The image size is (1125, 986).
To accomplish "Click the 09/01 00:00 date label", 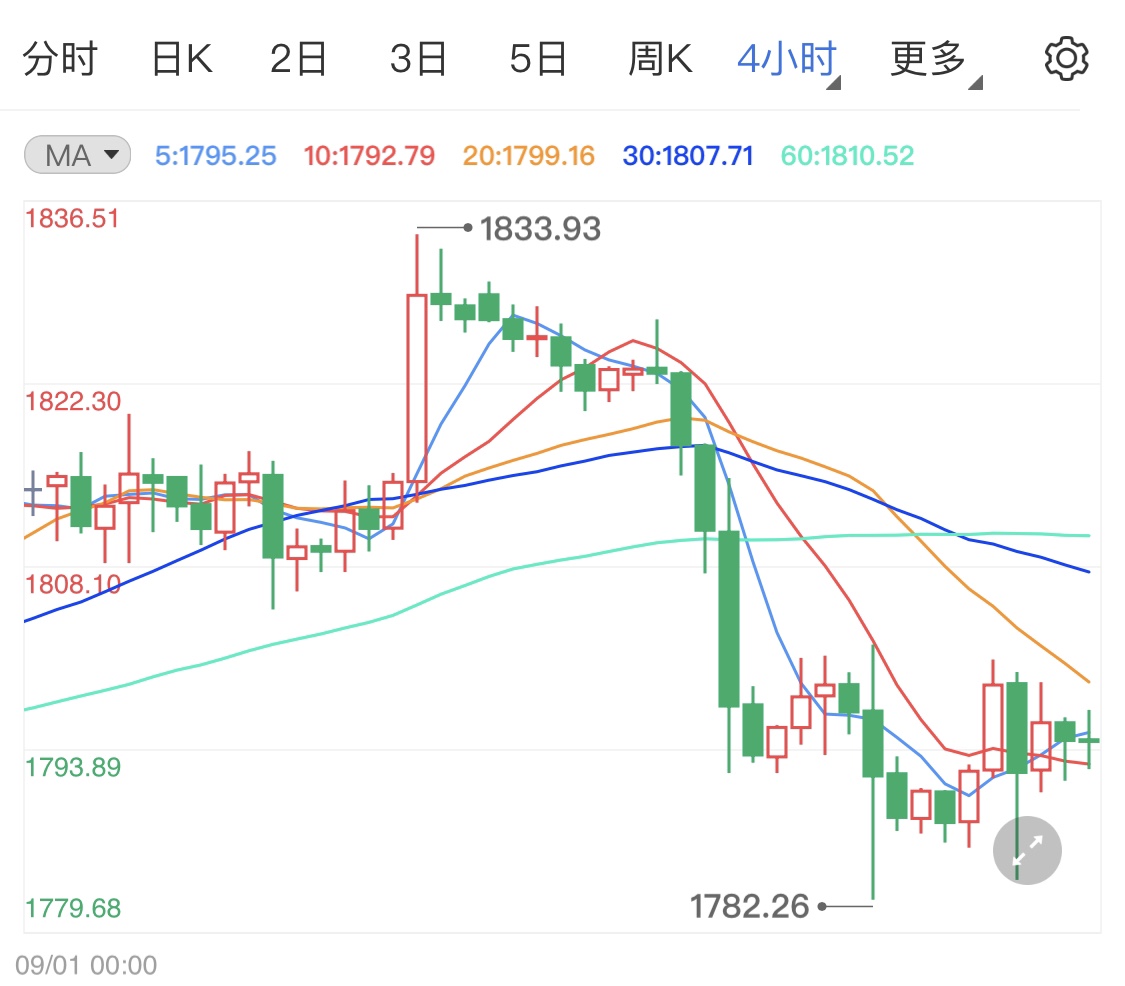I will click(x=86, y=965).
